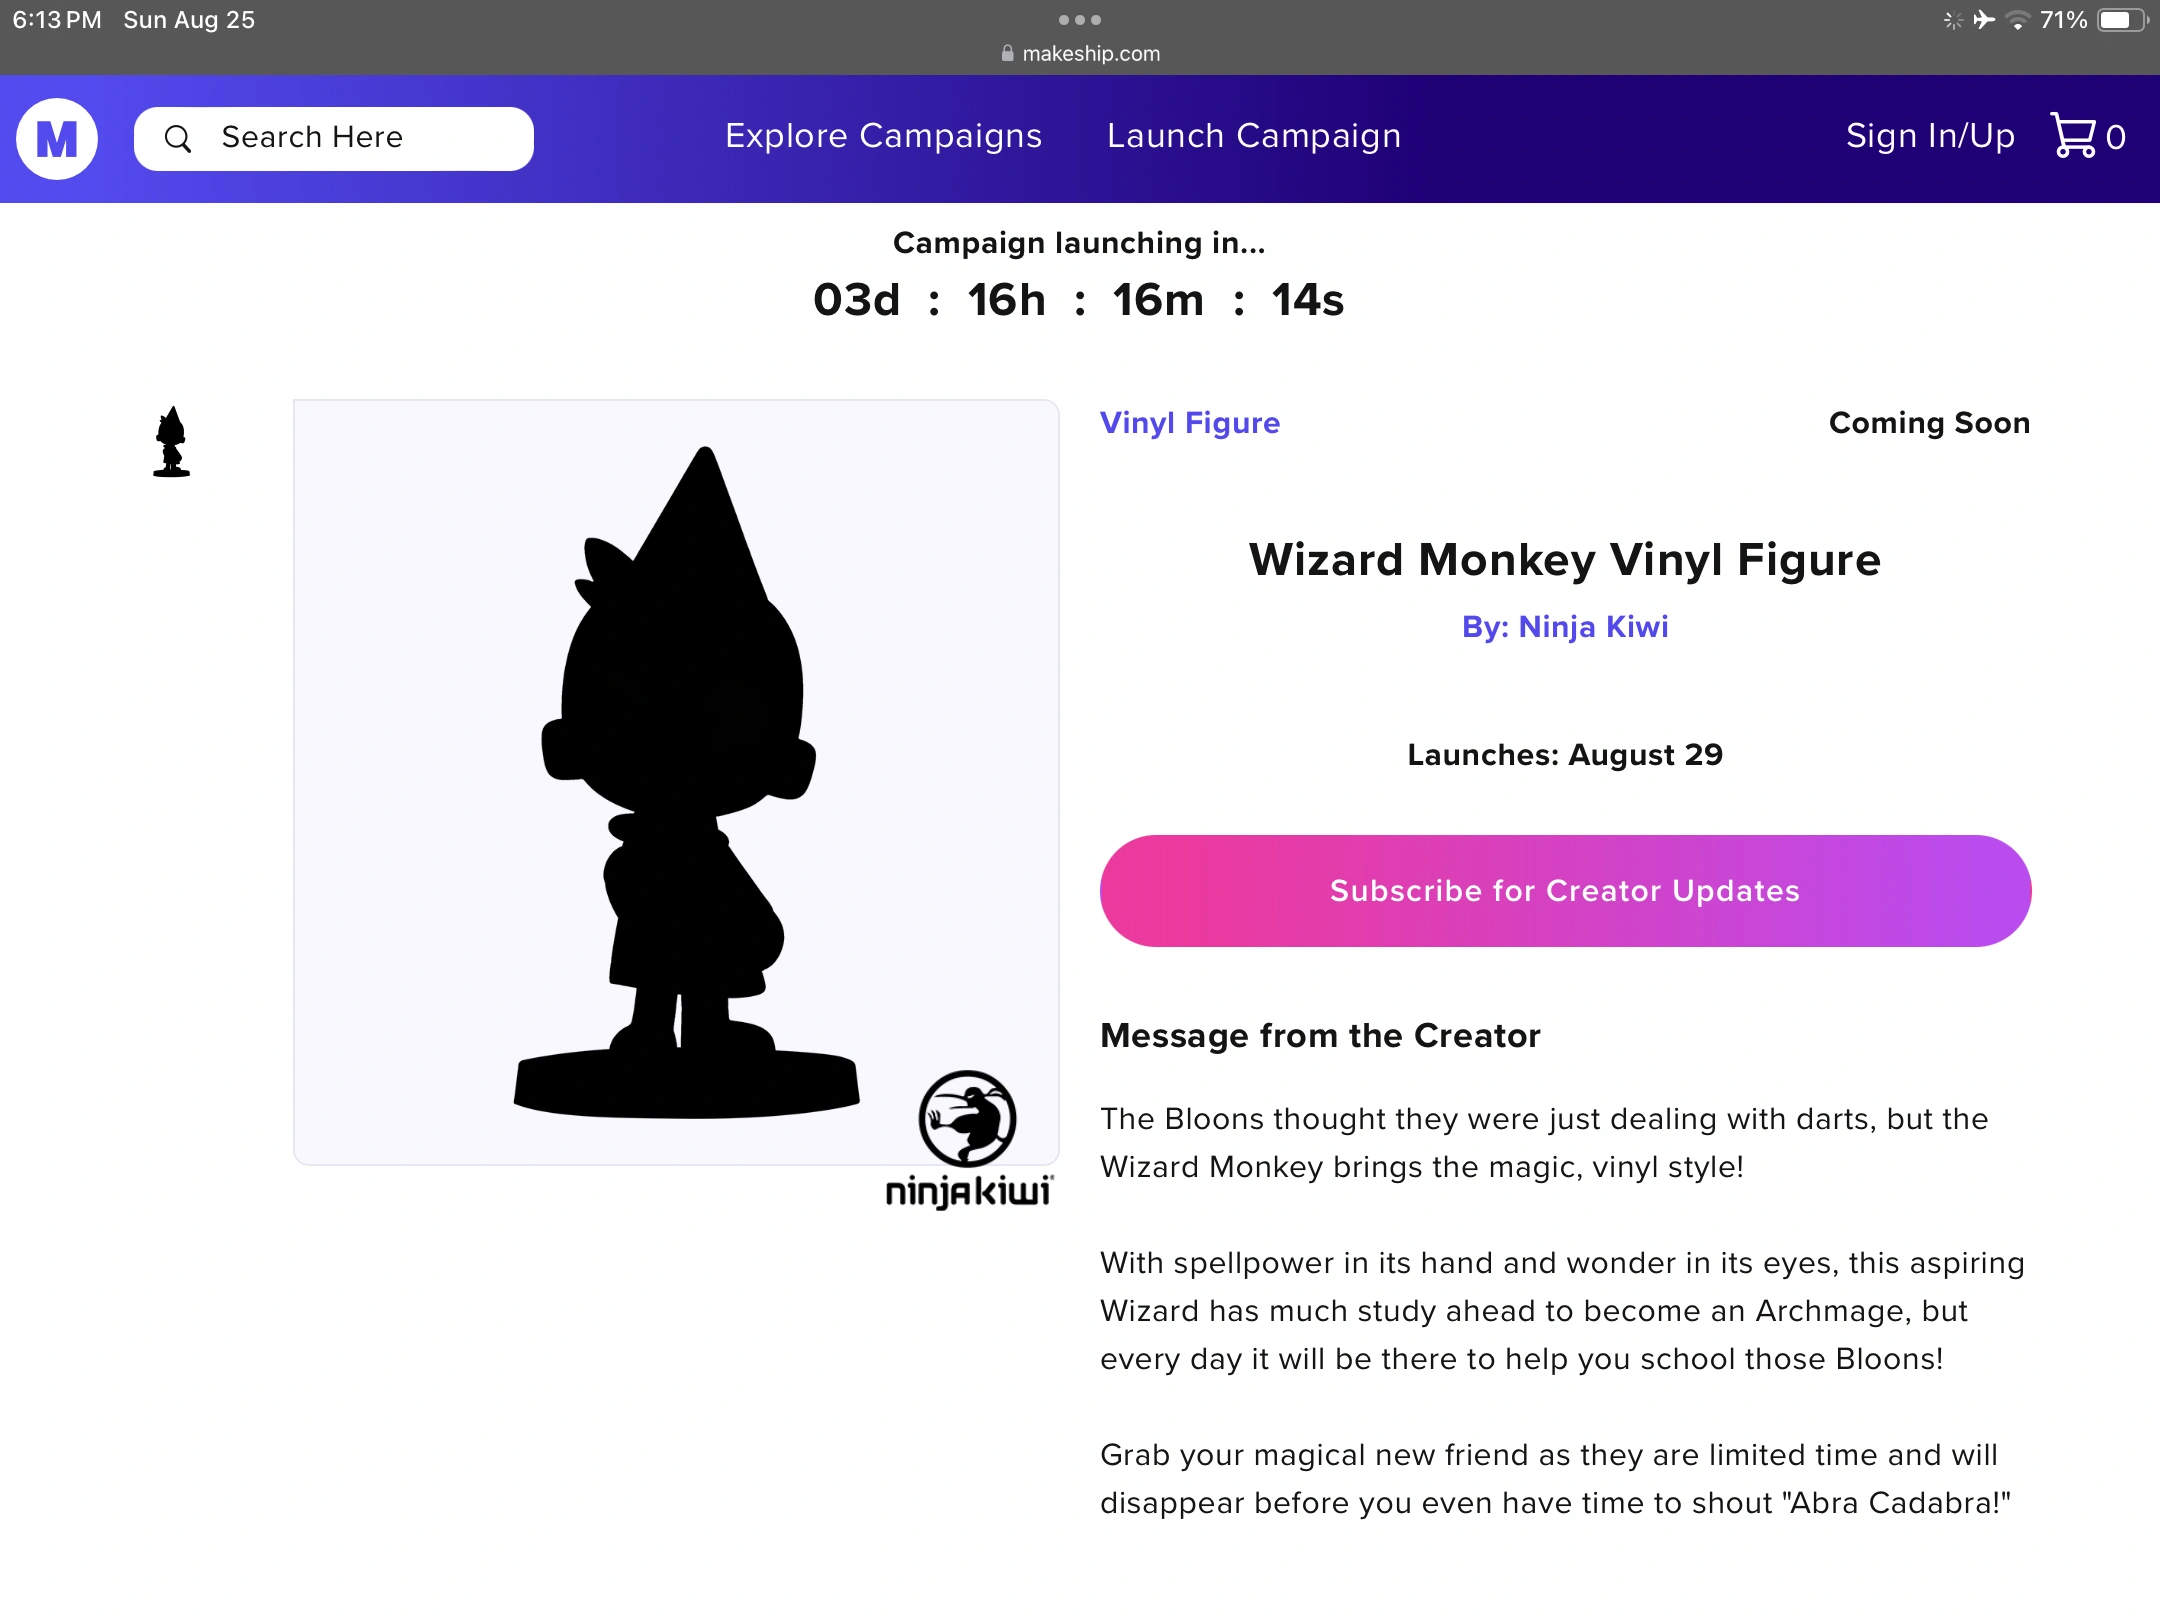Click the magnifying glass search icon
2160x1620 pixels.
[178, 139]
